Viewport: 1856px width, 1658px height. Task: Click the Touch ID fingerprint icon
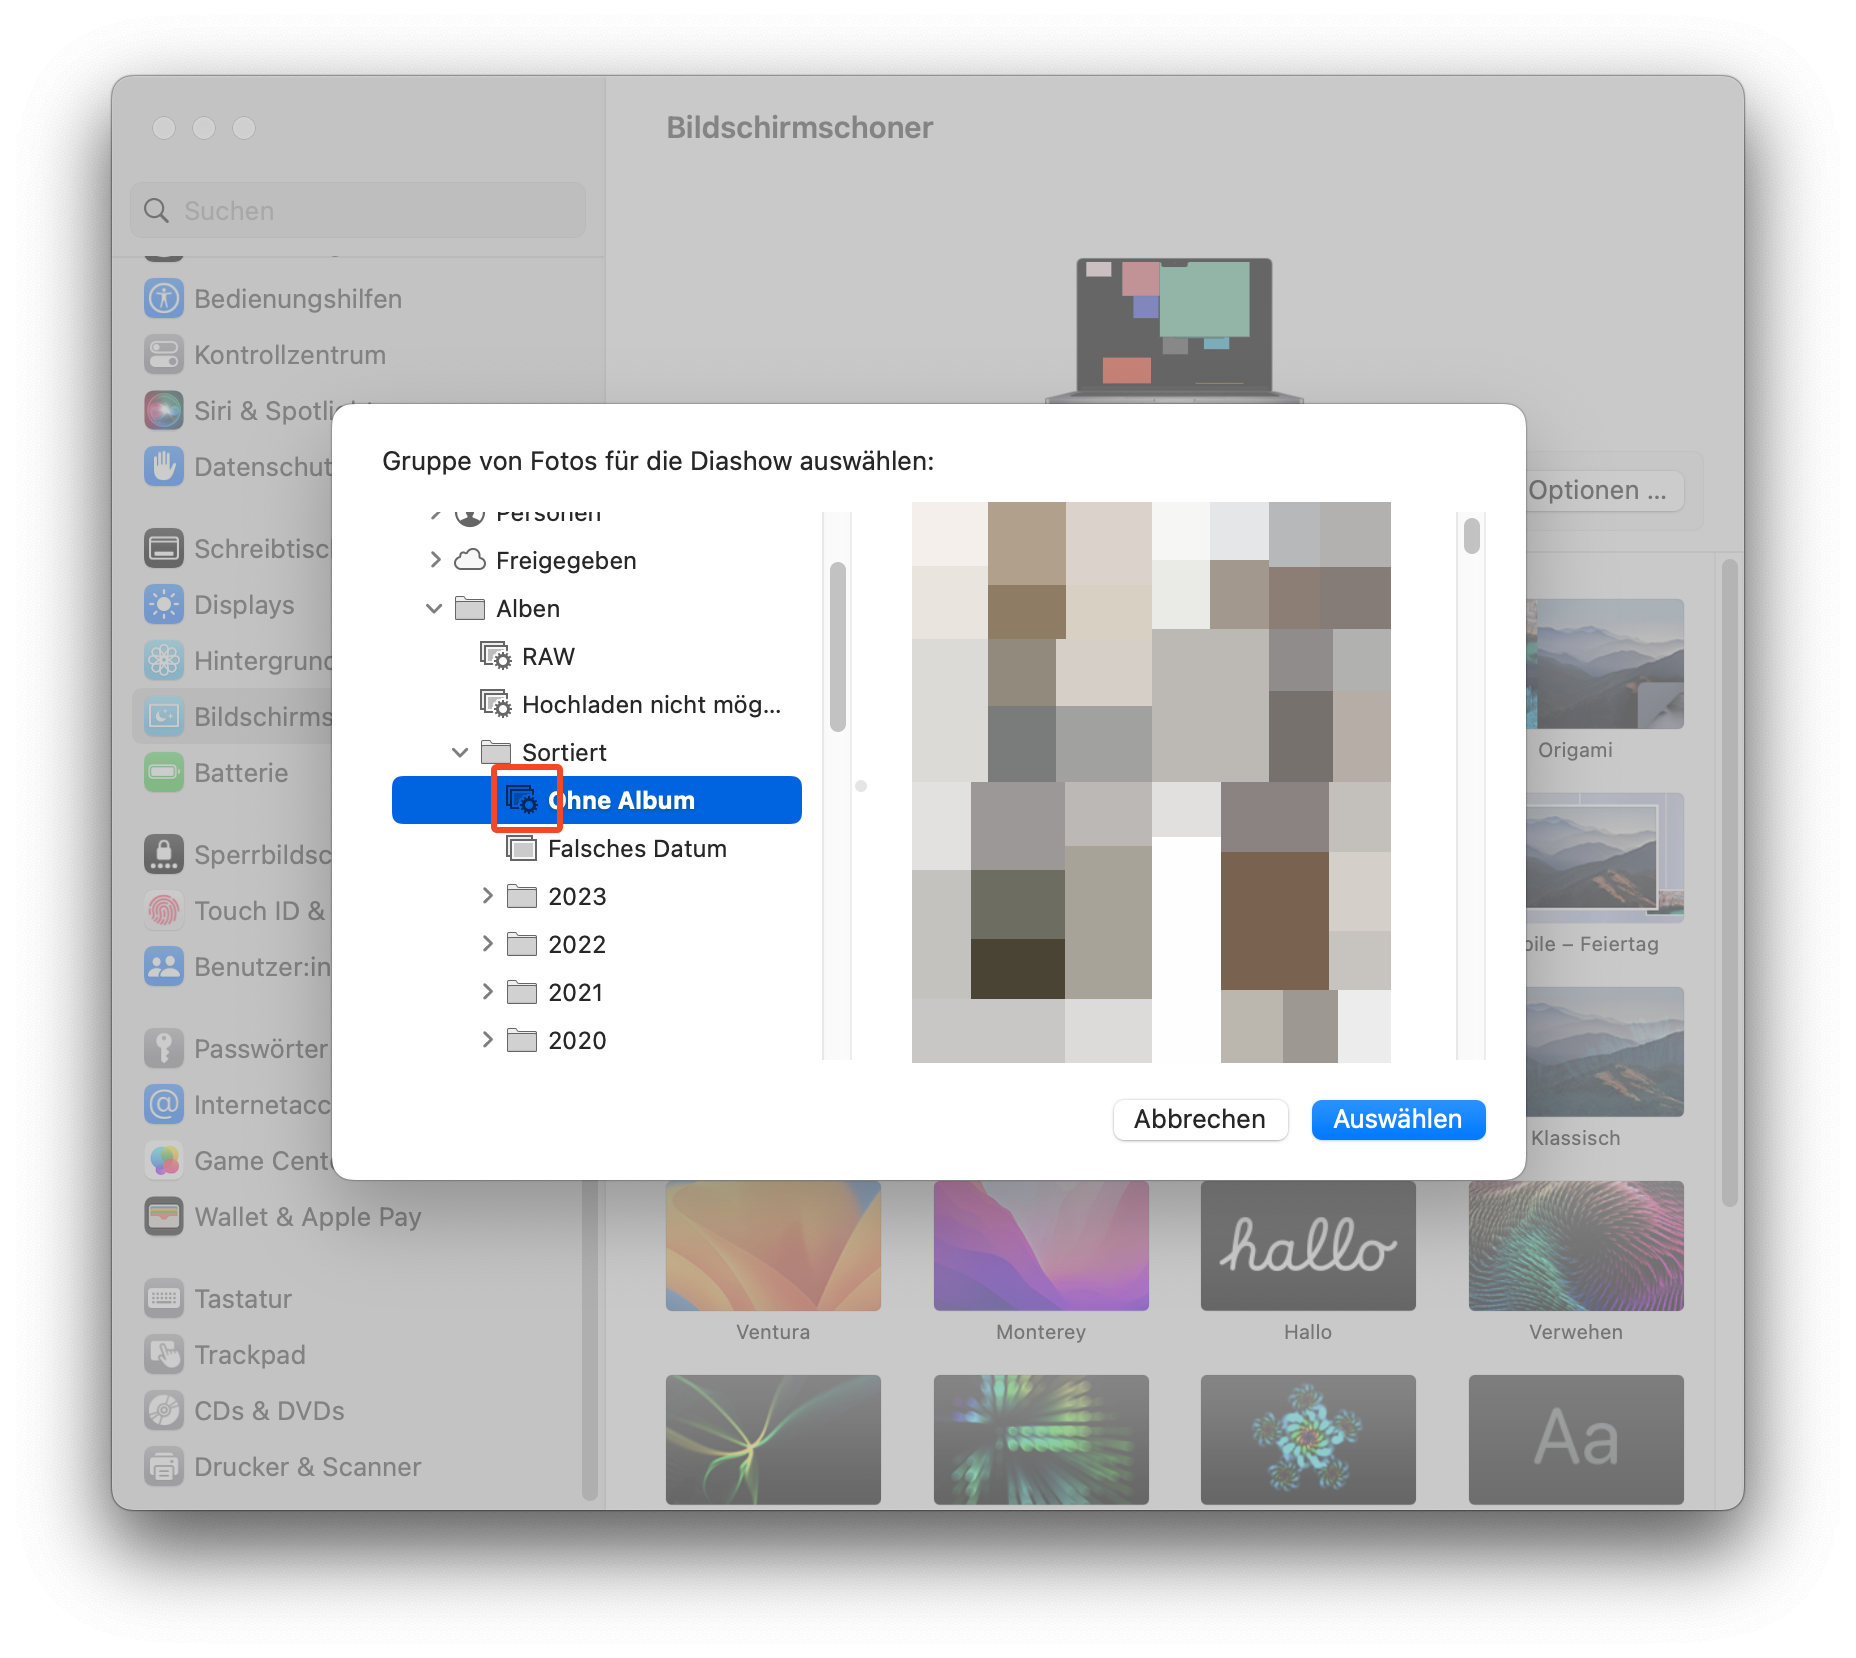(x=164, y=910)
